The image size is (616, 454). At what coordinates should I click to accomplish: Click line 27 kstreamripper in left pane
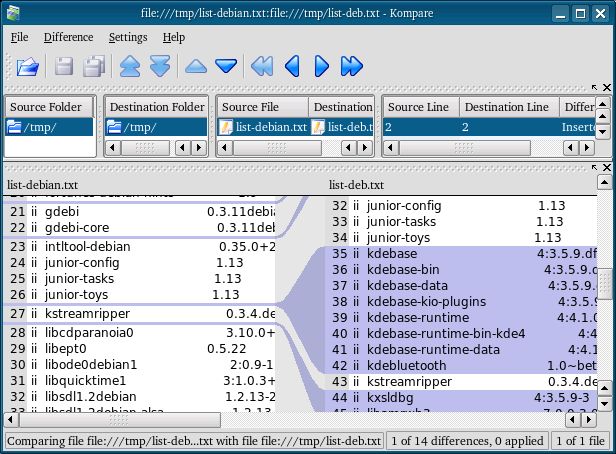[x=139, y=314]
